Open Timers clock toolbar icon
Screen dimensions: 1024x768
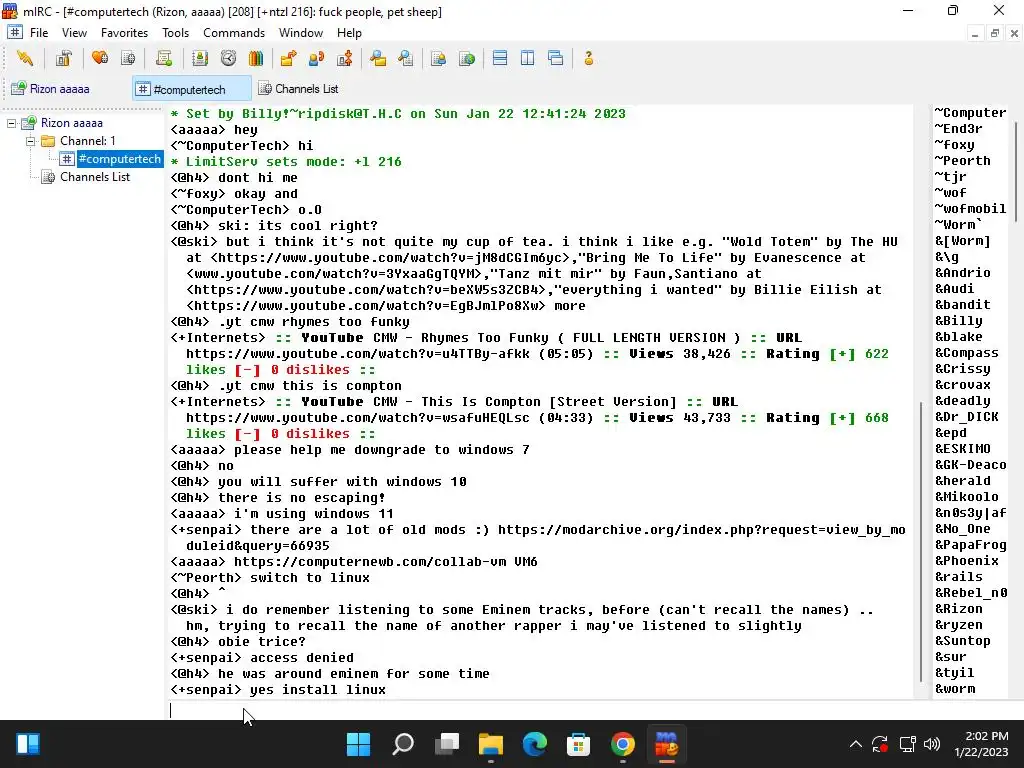(228, 59)
